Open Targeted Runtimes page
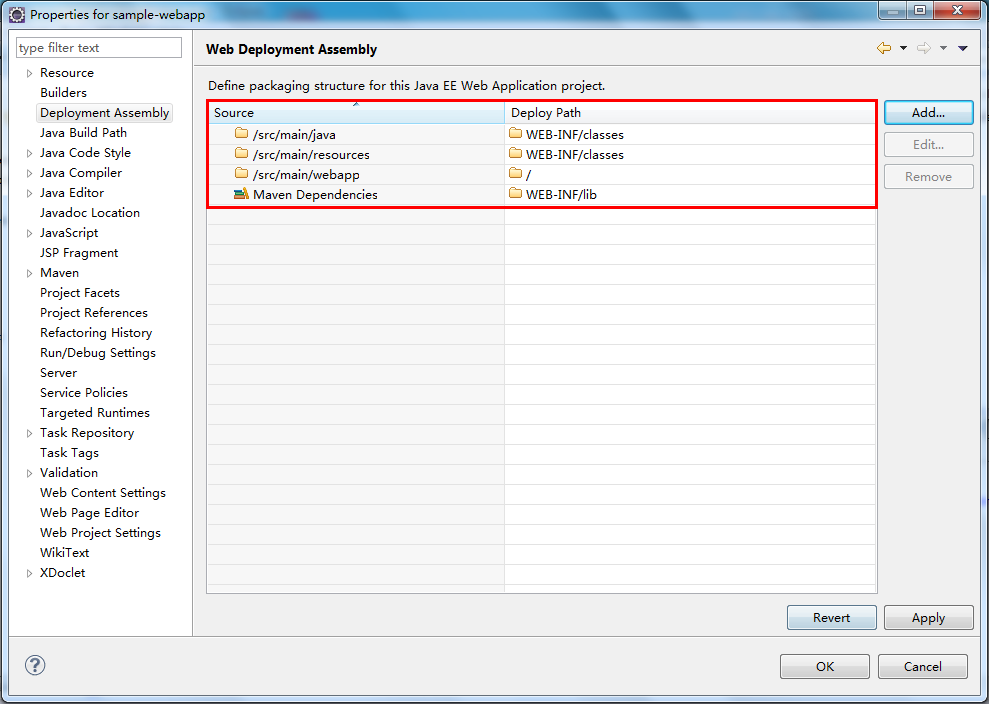 point(95,413)
